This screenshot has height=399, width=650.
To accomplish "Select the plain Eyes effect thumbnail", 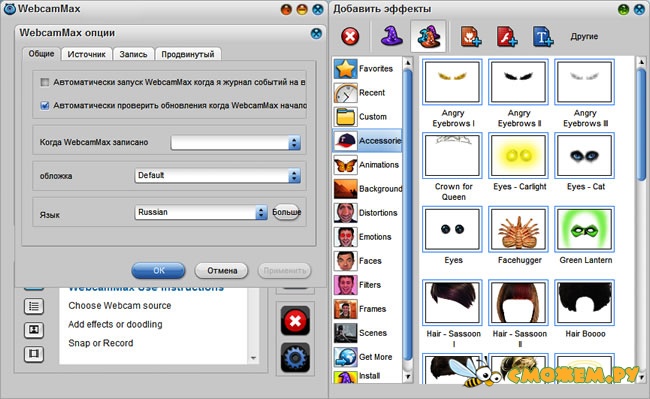I will coord(452,229).
